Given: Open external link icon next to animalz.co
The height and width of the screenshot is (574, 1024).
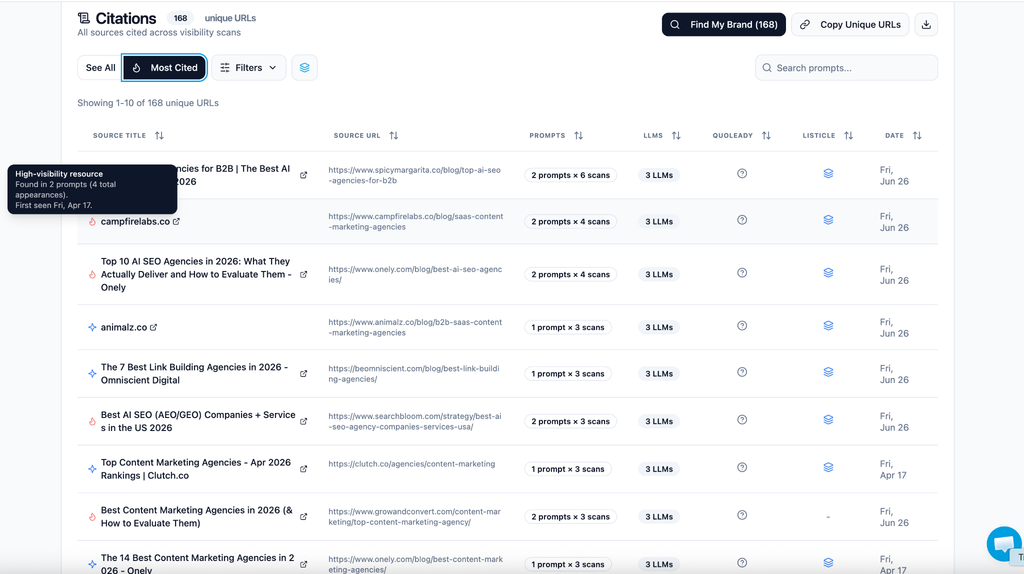Looking at the screenshot, I should [153, 327].
